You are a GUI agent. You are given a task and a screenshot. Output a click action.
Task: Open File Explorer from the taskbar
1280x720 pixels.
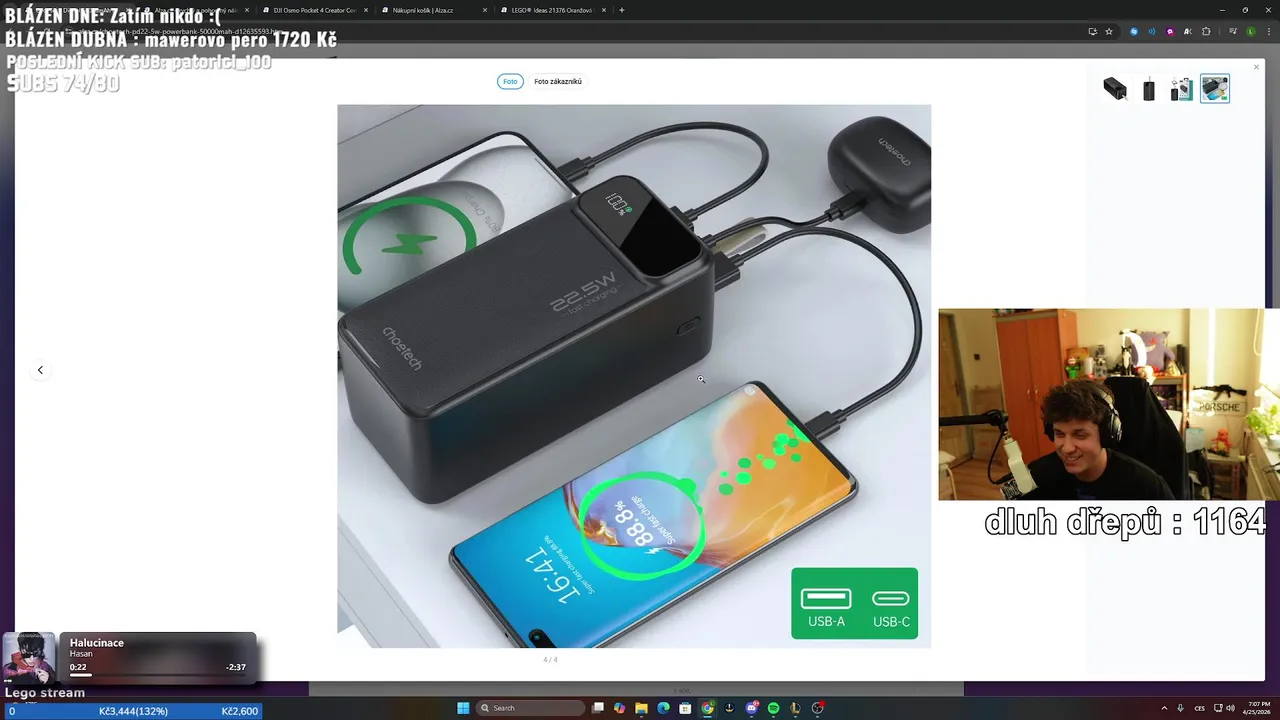click(x=641, y=708)
